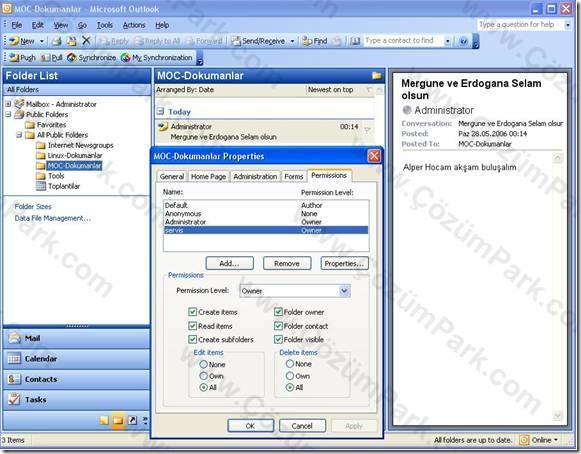The width and height of the screenshot is (581, 454).
Task: Collapse the Public Folders tree node
Action: [x=8, y=114]
